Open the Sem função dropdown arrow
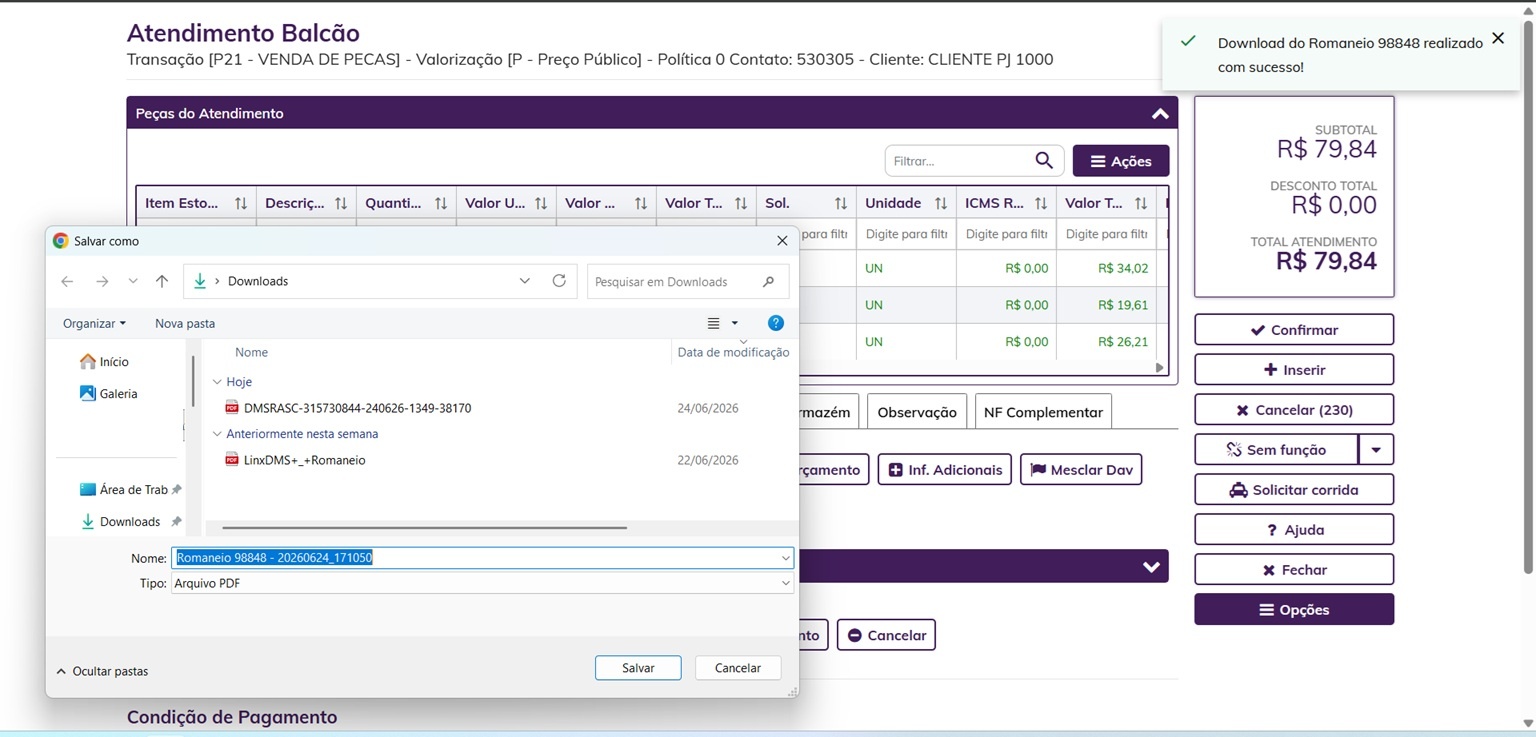 (x=1376, y=450)
